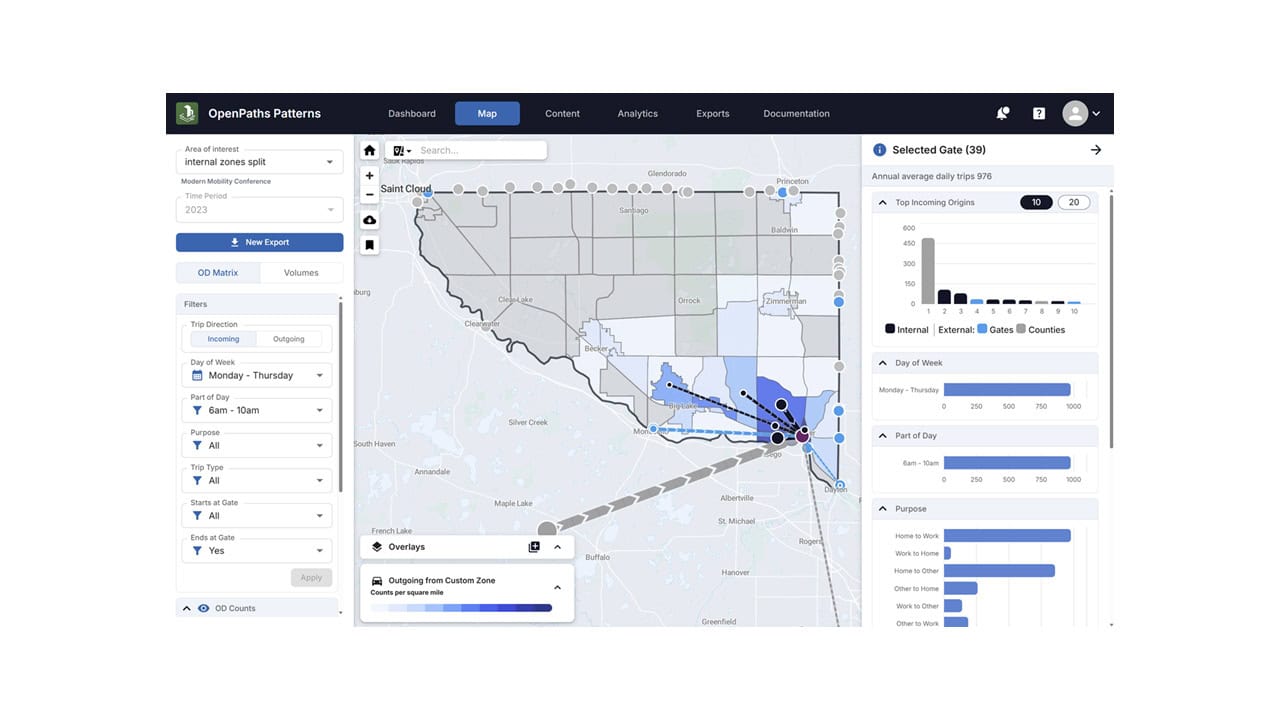Click the counts per square mile color ramp
This screenshot has width=1280, height=720.
[x=461, y=608]
